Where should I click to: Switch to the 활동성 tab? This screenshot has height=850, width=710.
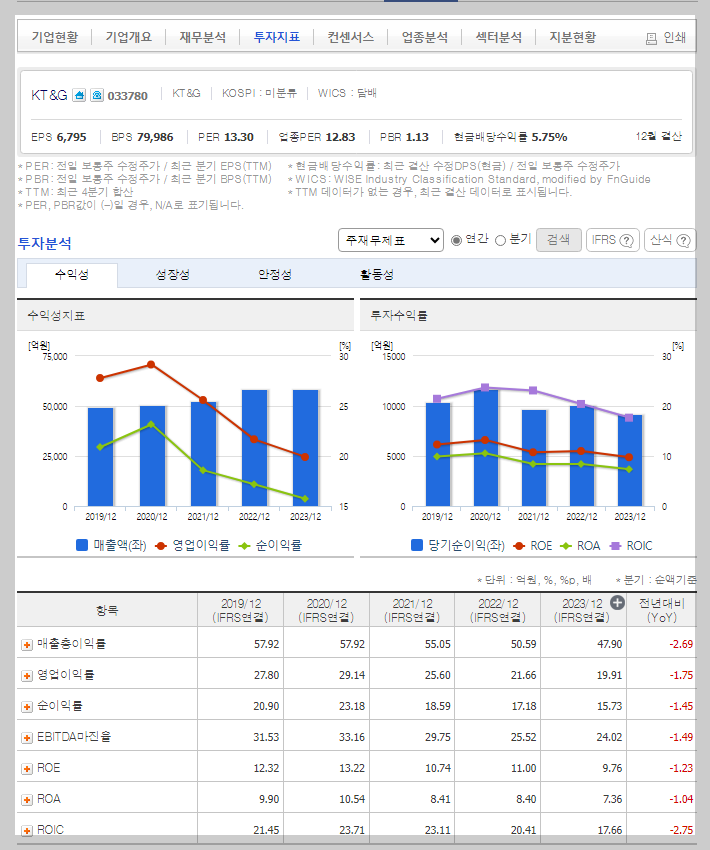click(x=377, y=275)
